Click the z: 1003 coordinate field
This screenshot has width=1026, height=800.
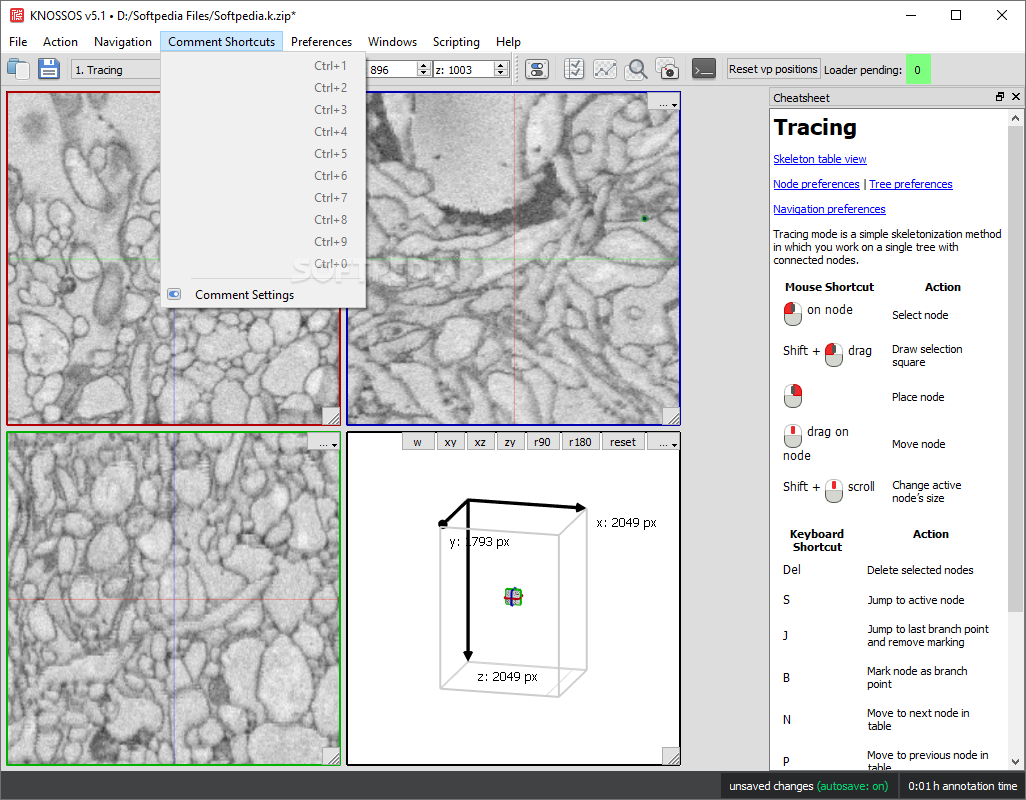click(465, 69)
